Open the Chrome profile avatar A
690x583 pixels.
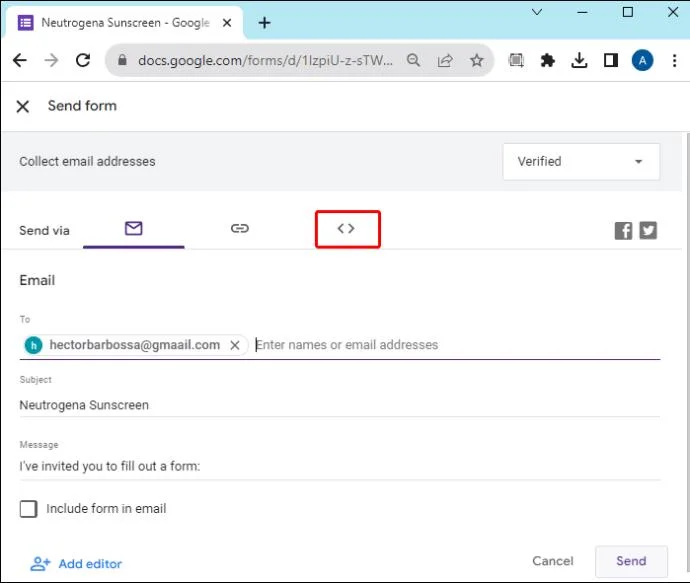pyautogui.click(x=642, y=60)
